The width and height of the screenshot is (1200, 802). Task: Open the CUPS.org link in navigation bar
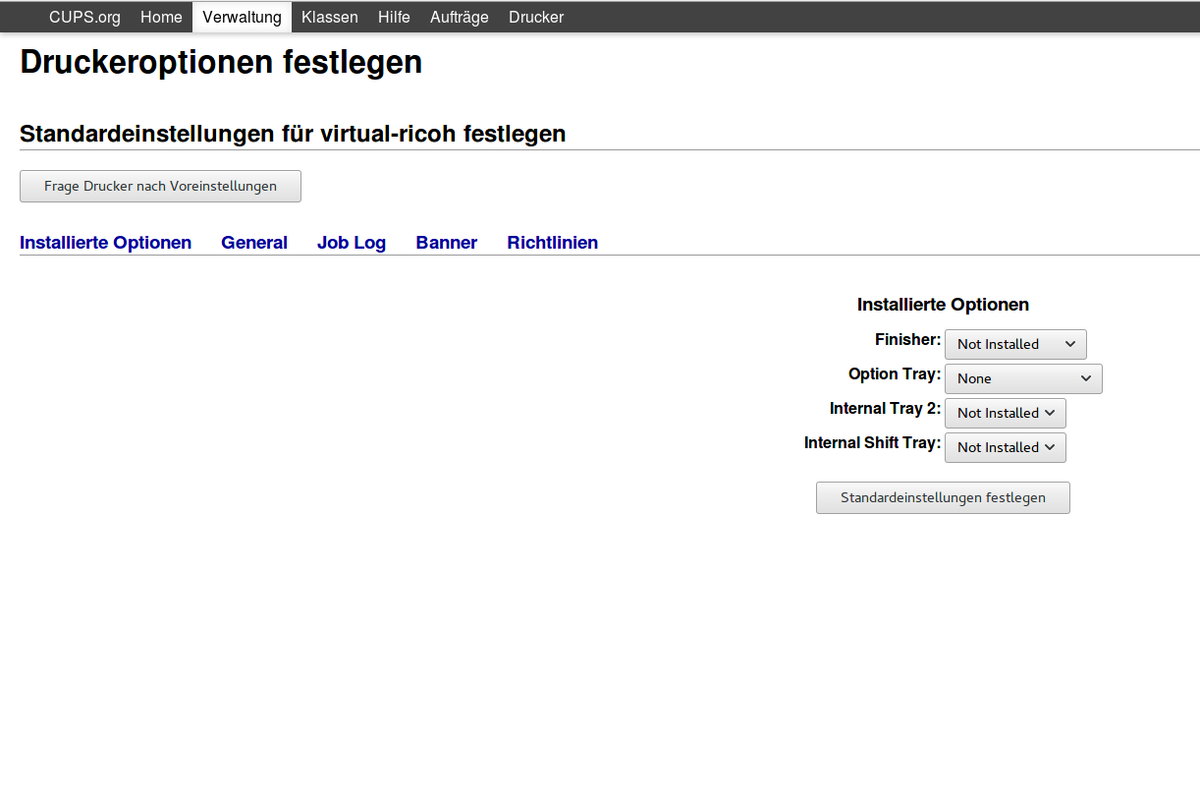(x=84, y=17)
